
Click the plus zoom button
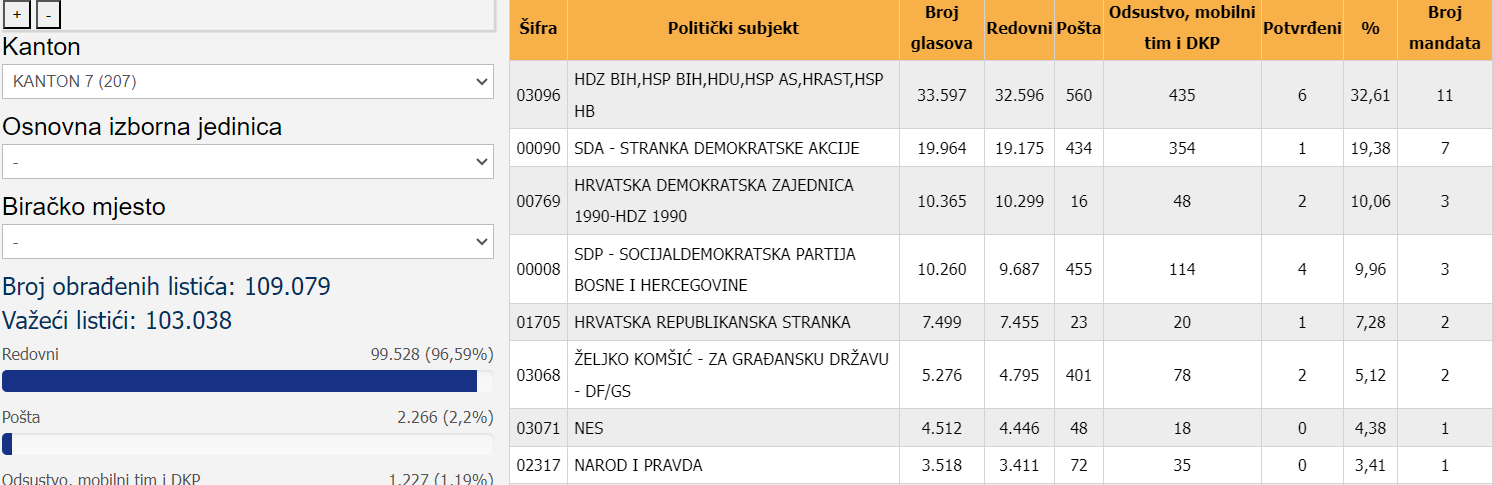(17, 15)
